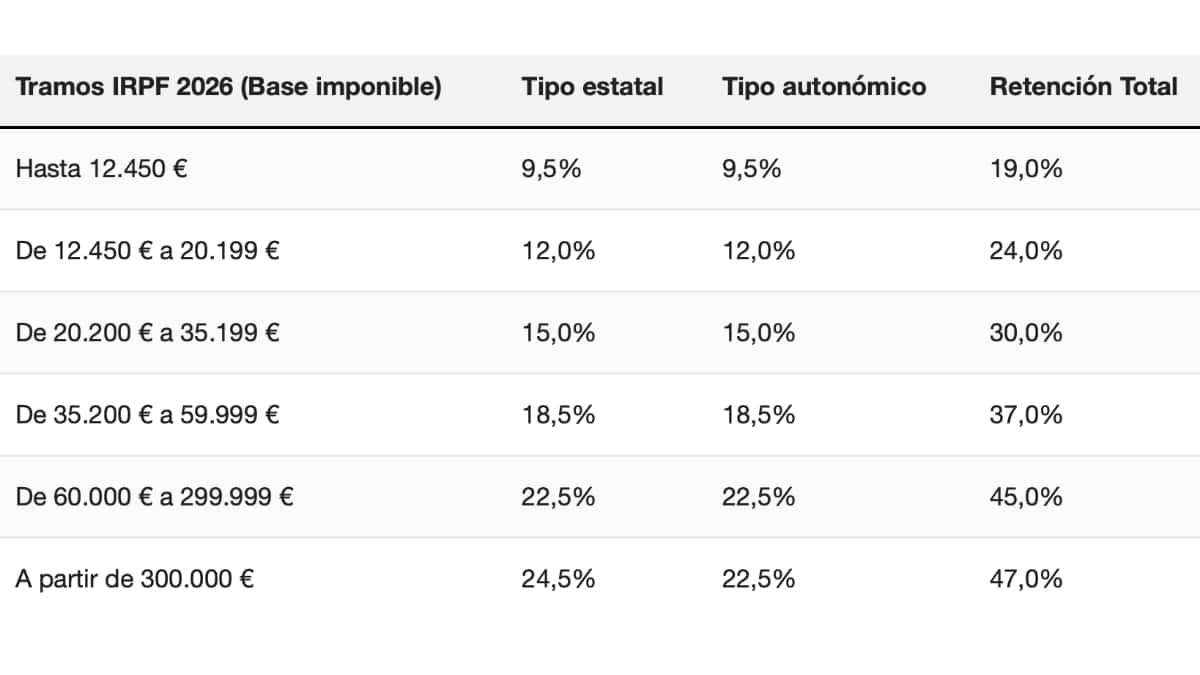The width and height of the screenshot is (1200, 675).
Task: Click the "Tramos IRPF 2026 (Base imponible)" column header
Action: tap(229, 87)
